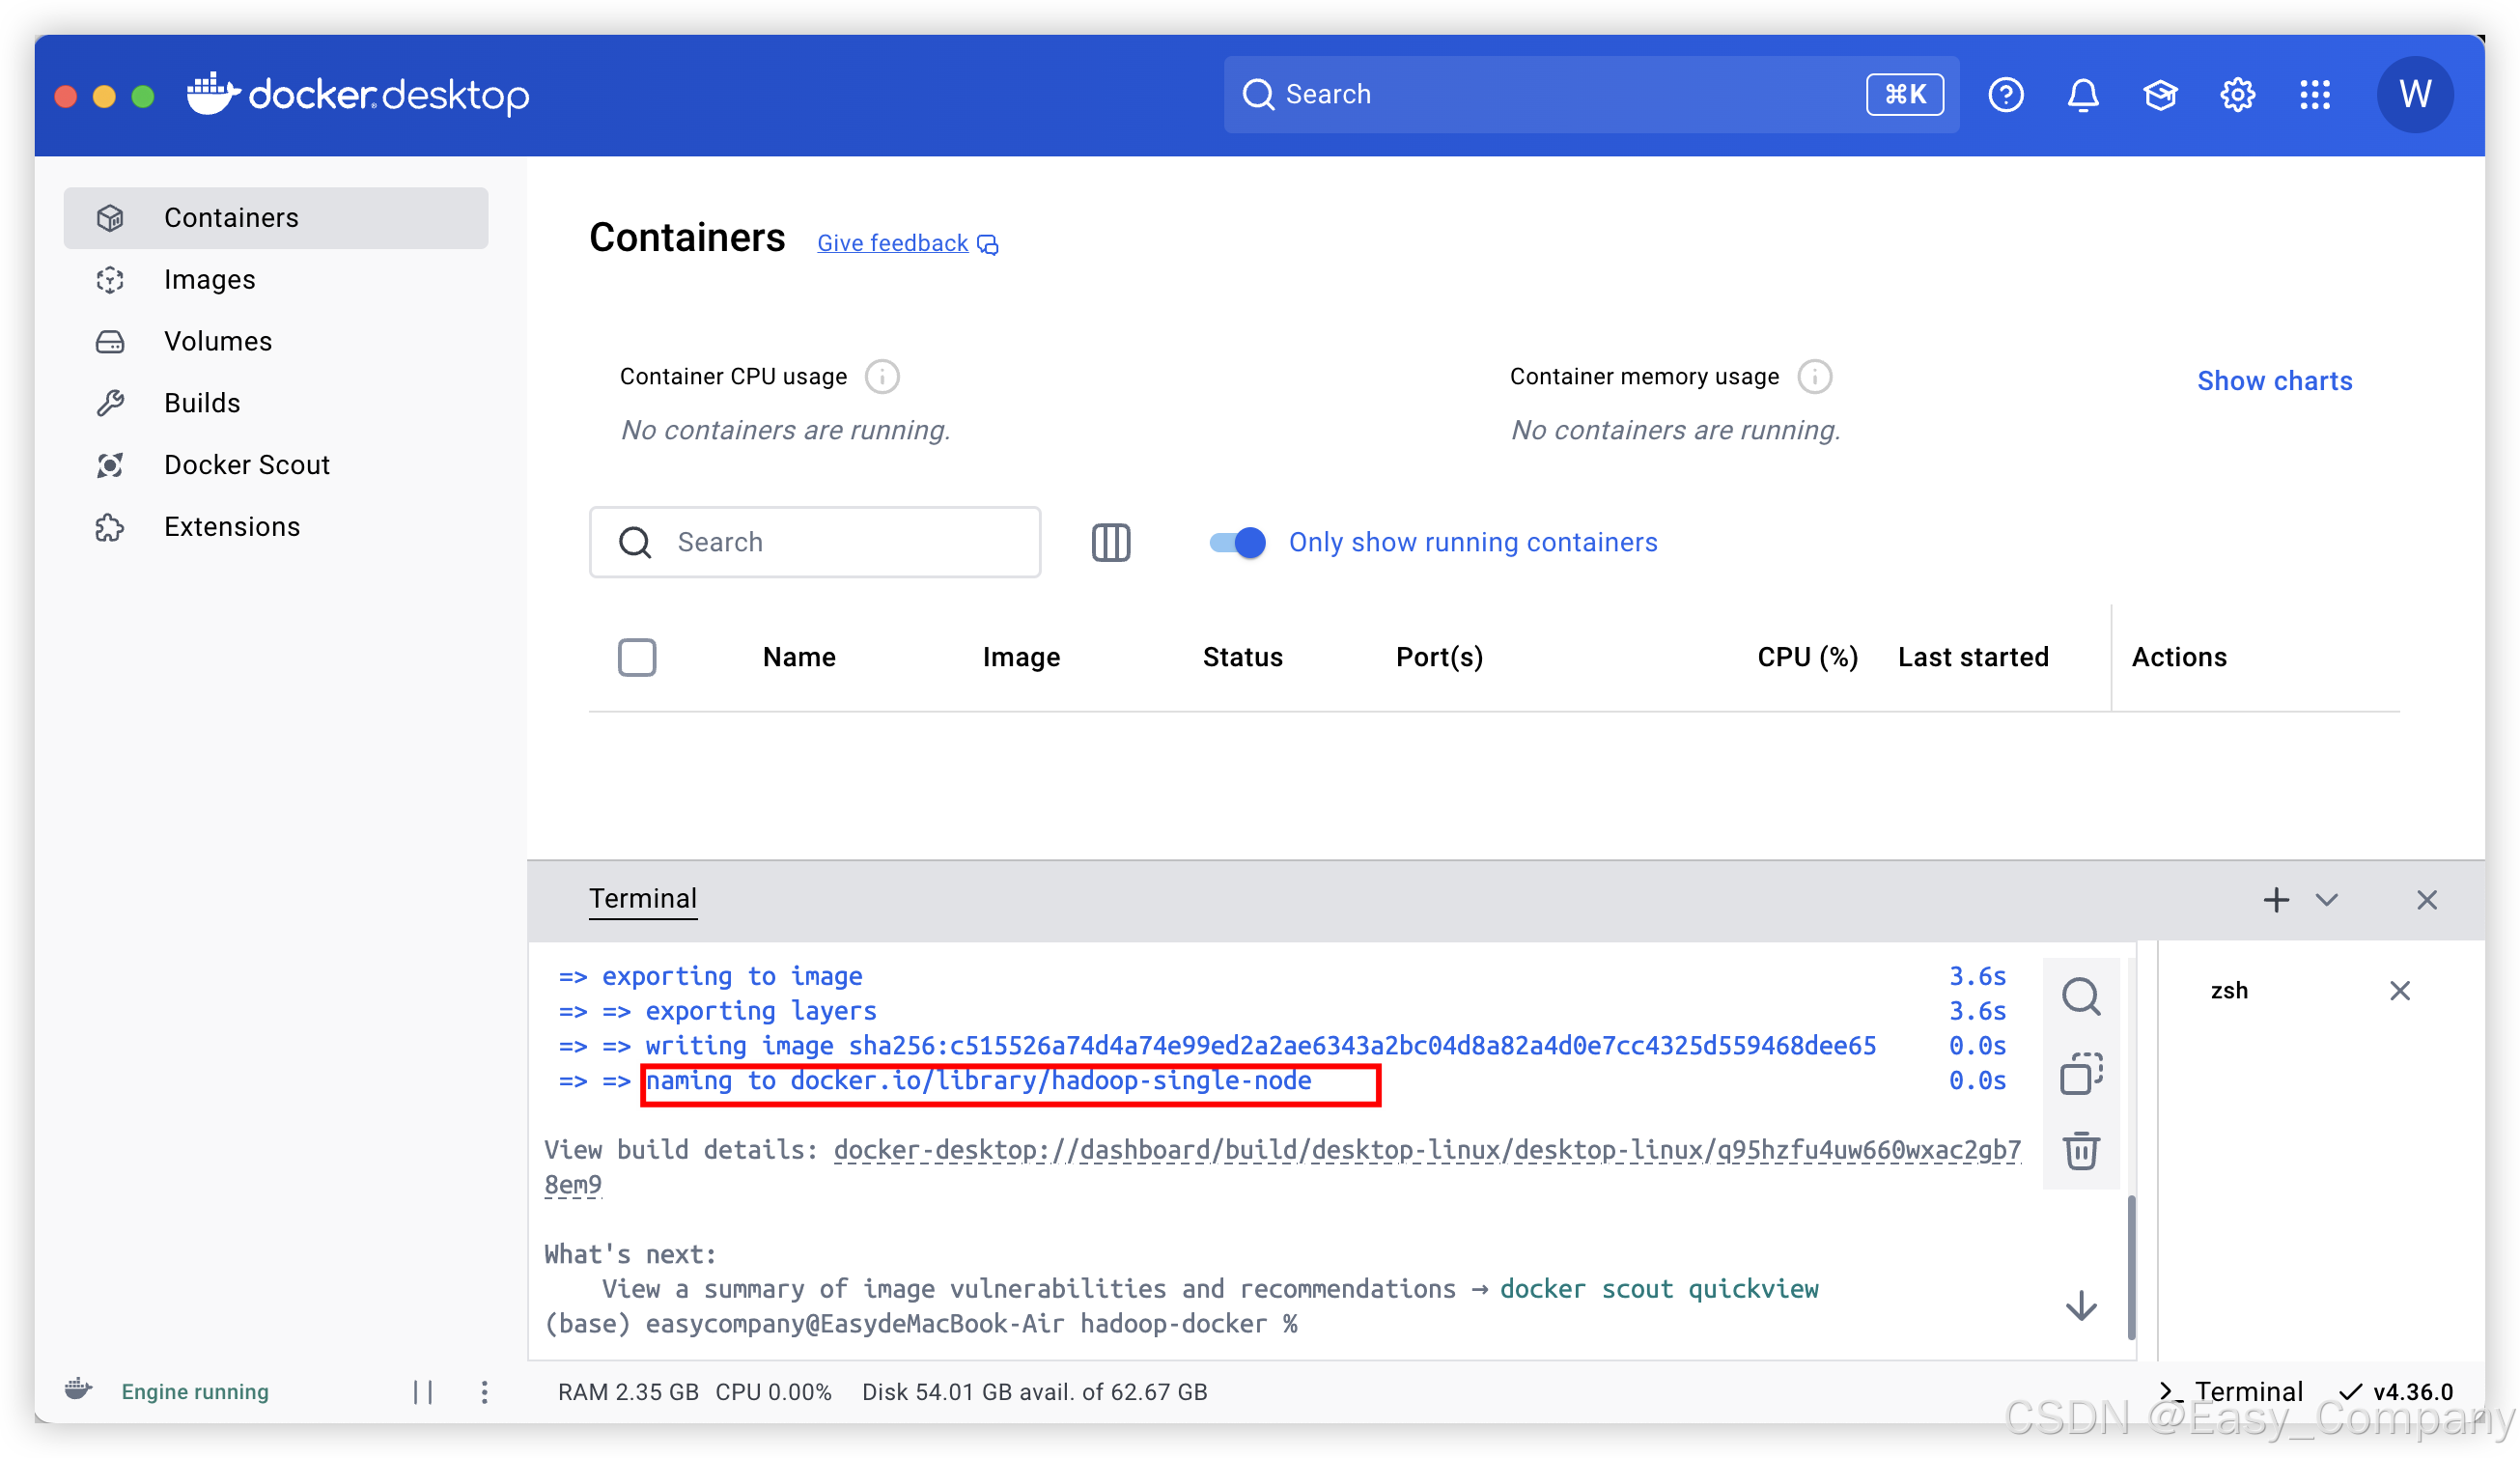Add a new terminal session with plus
This screenshot has width=2520, height=1458.
click(x=2275, y=900)
